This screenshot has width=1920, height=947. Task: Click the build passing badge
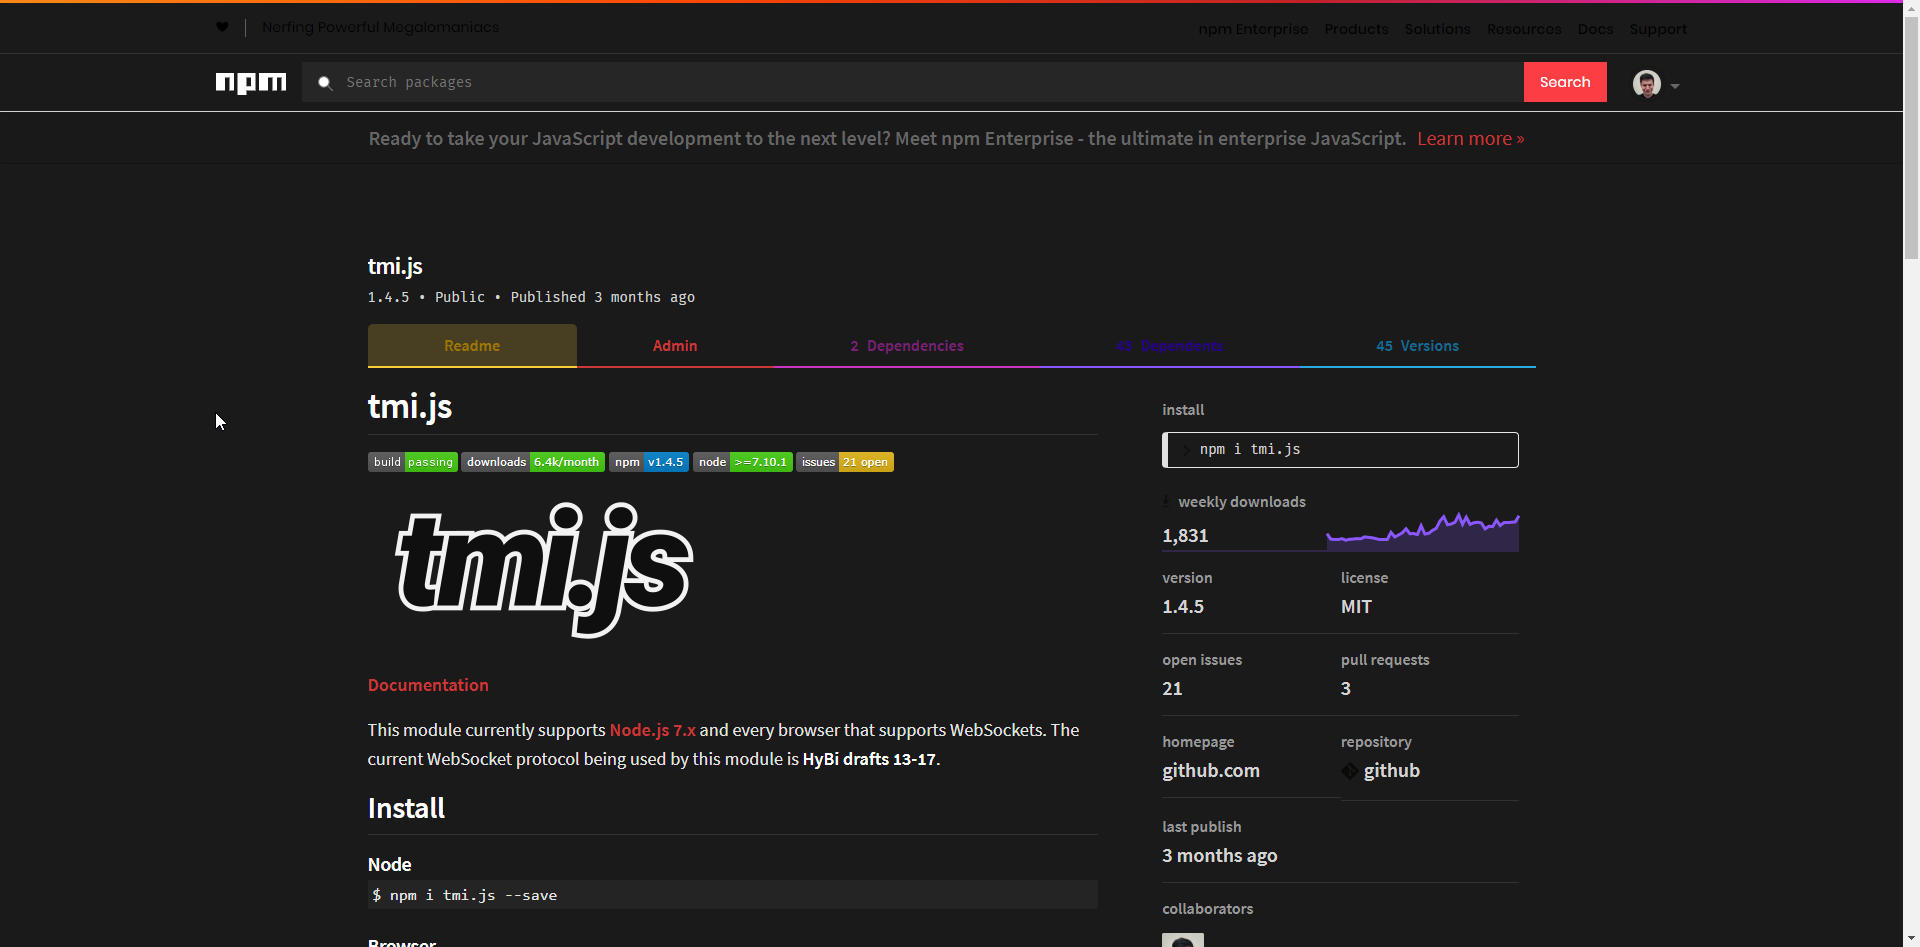[413, 462]
